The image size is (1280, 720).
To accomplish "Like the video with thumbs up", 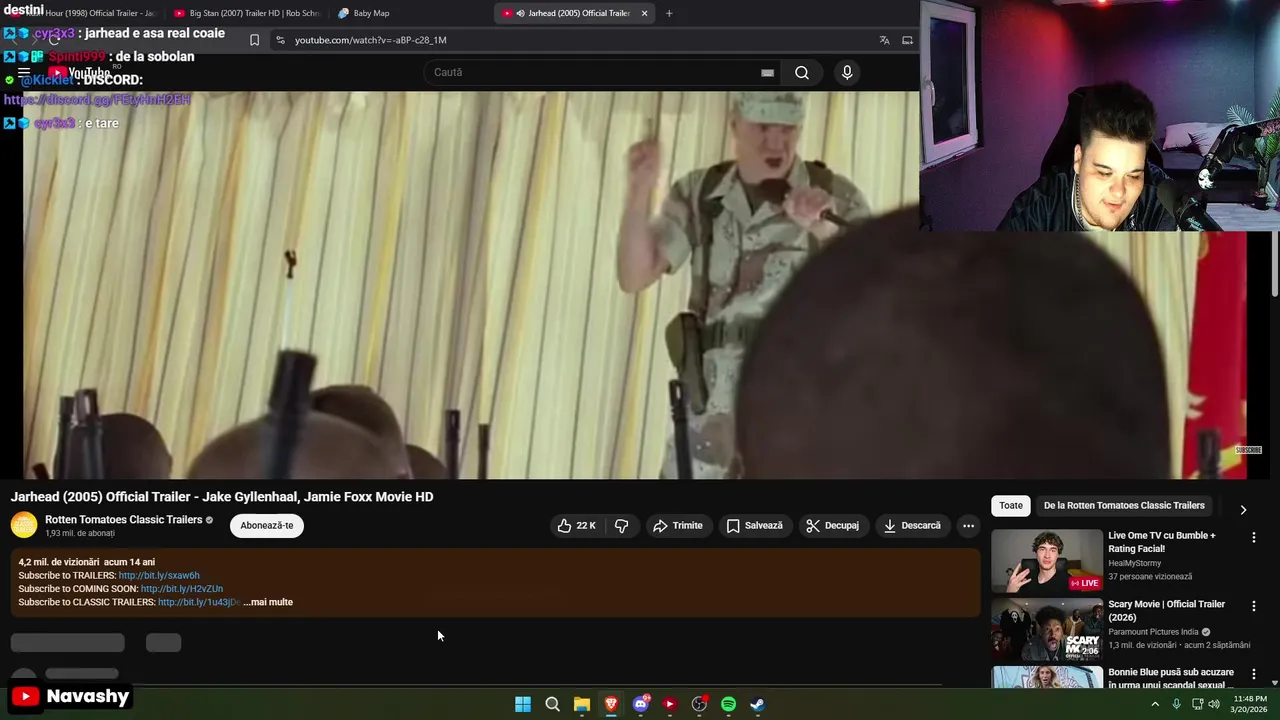I will click(577, 525).
